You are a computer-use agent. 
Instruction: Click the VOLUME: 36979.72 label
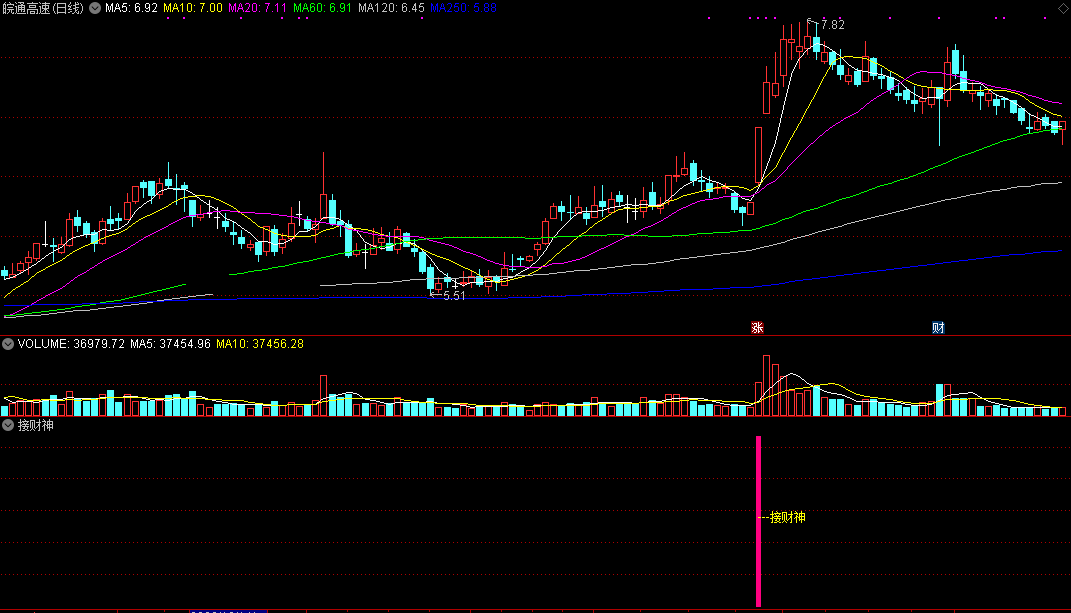pyautogui.click(x=71, y=344)
